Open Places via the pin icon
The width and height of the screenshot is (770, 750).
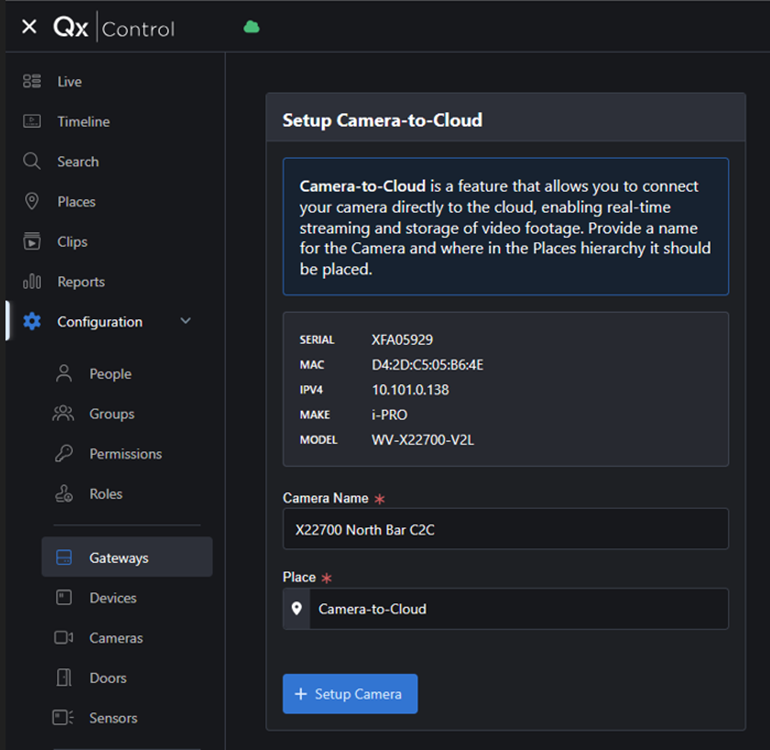(32, 201)
